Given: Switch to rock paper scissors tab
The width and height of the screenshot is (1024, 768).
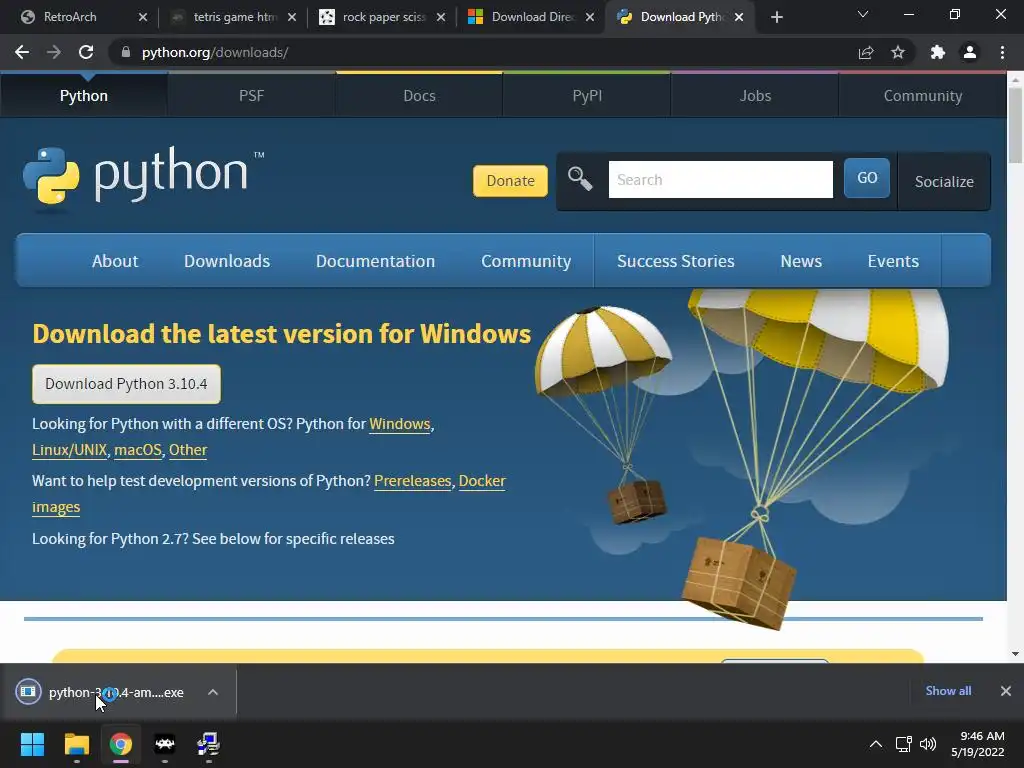Looking at the screenshot, I should [x=384, y=17].
